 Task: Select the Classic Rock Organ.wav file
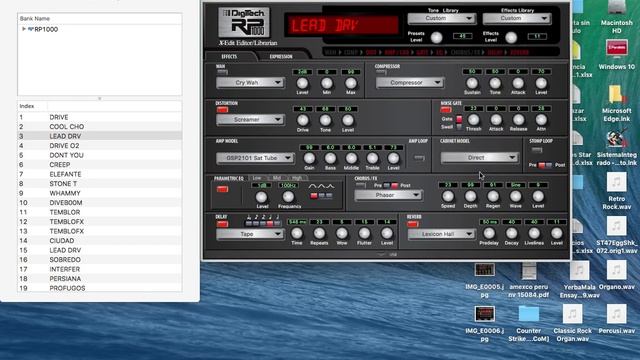(x=572, y=314)
